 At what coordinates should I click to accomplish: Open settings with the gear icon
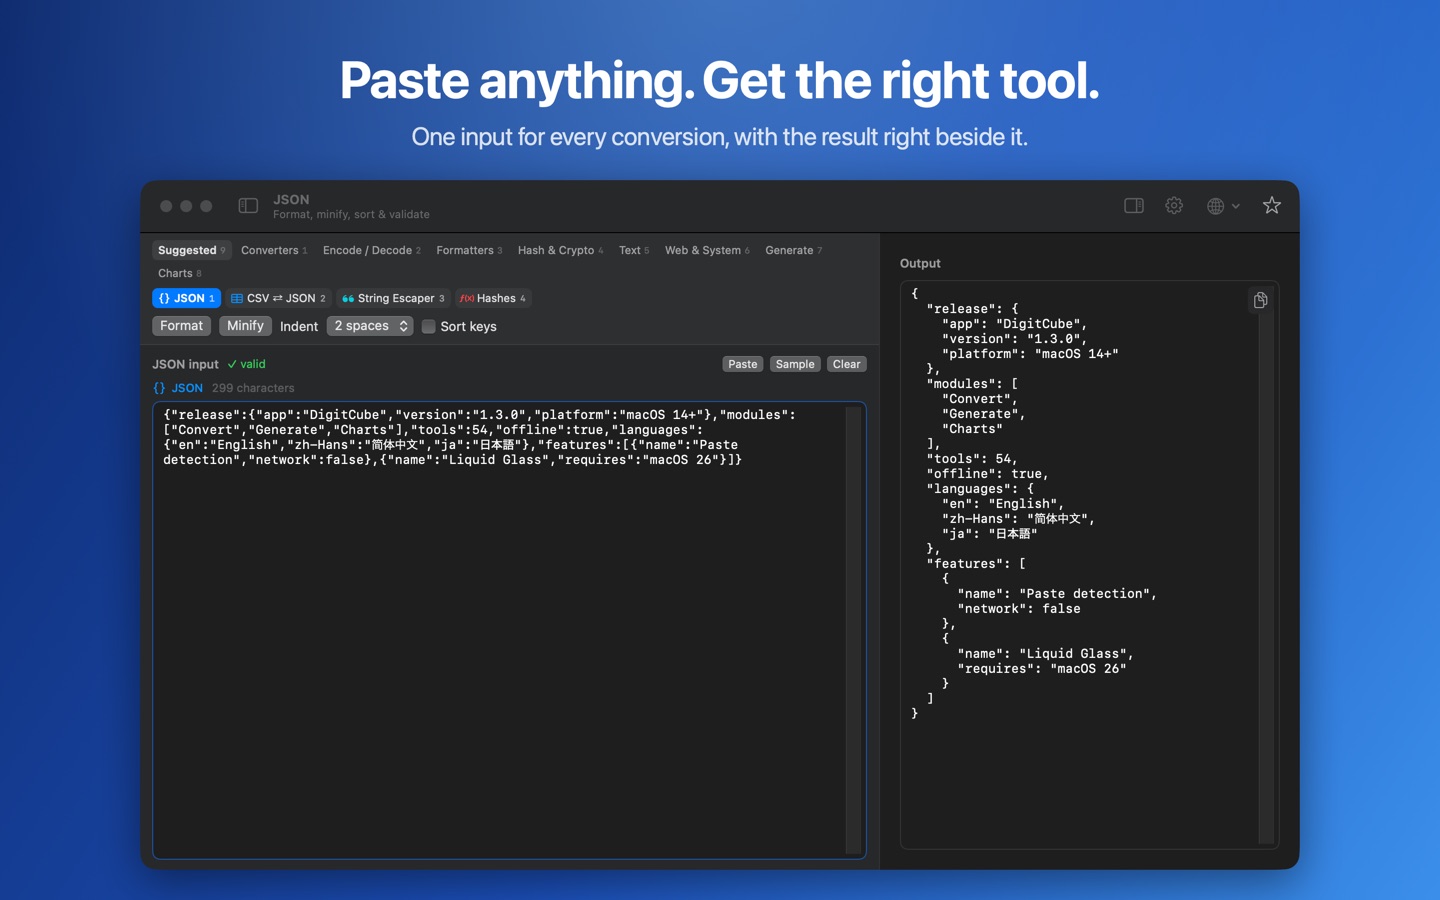[1174, 205]
